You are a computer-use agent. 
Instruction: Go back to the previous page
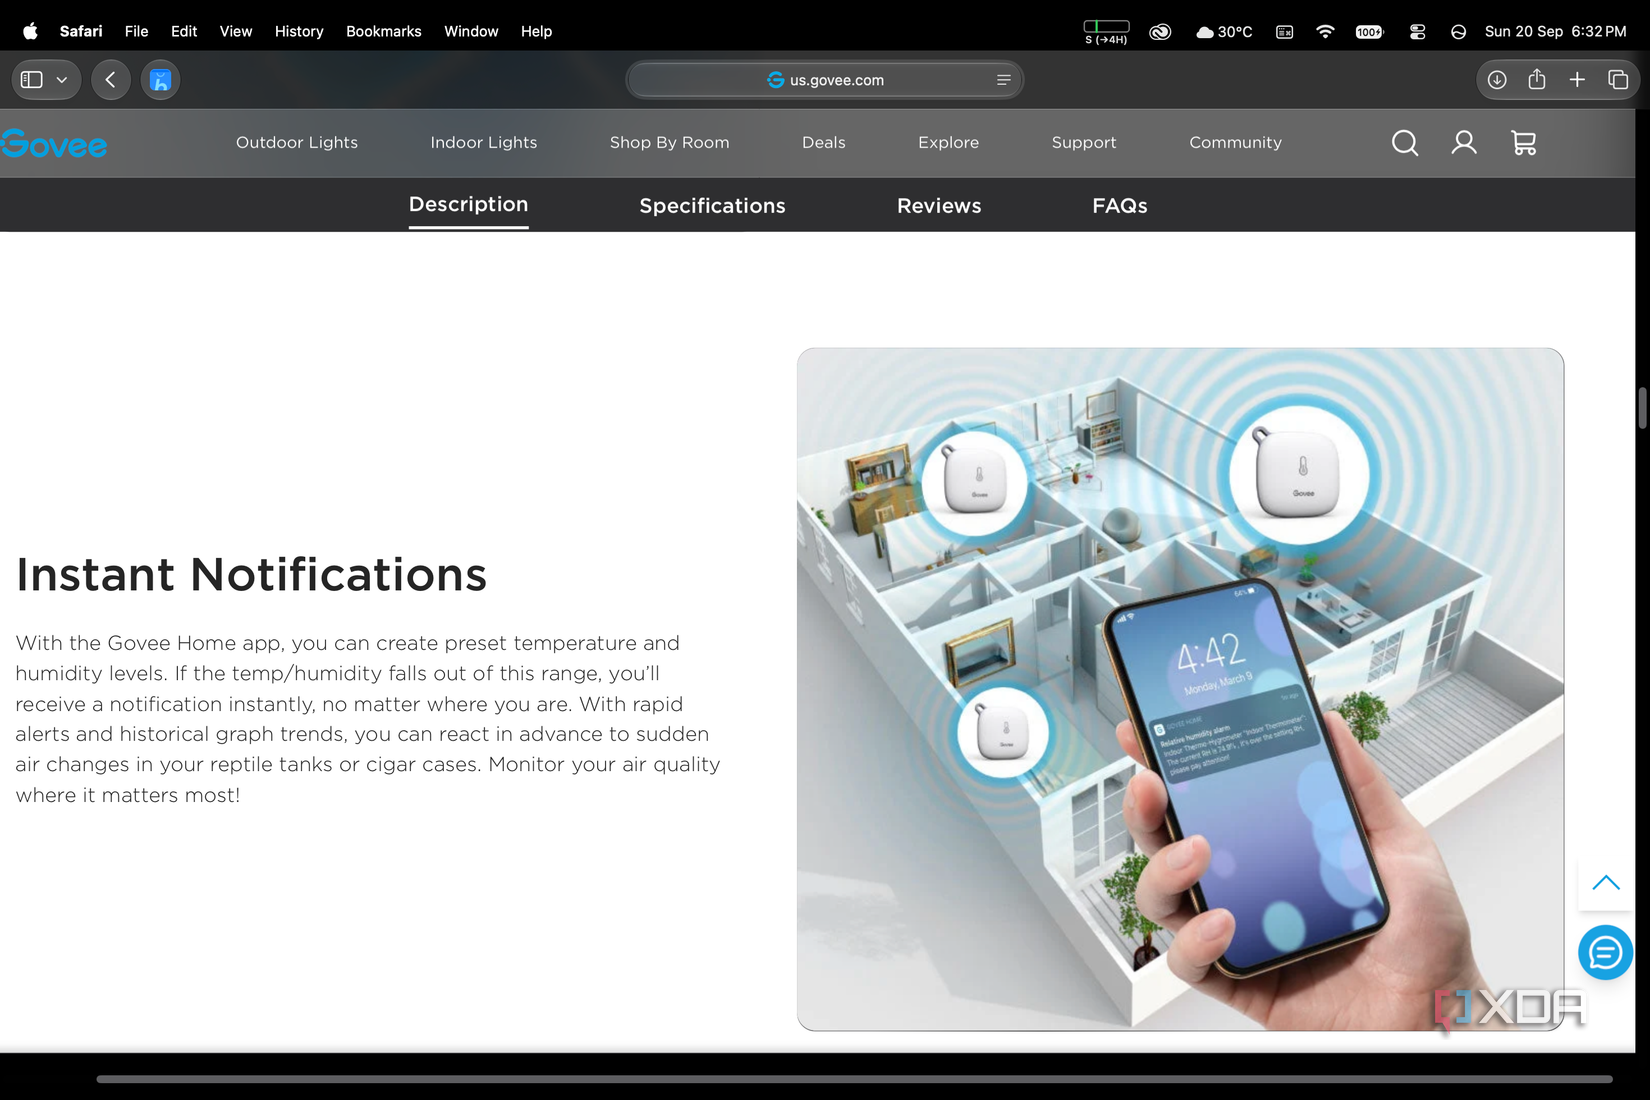(x=111, y=80)
